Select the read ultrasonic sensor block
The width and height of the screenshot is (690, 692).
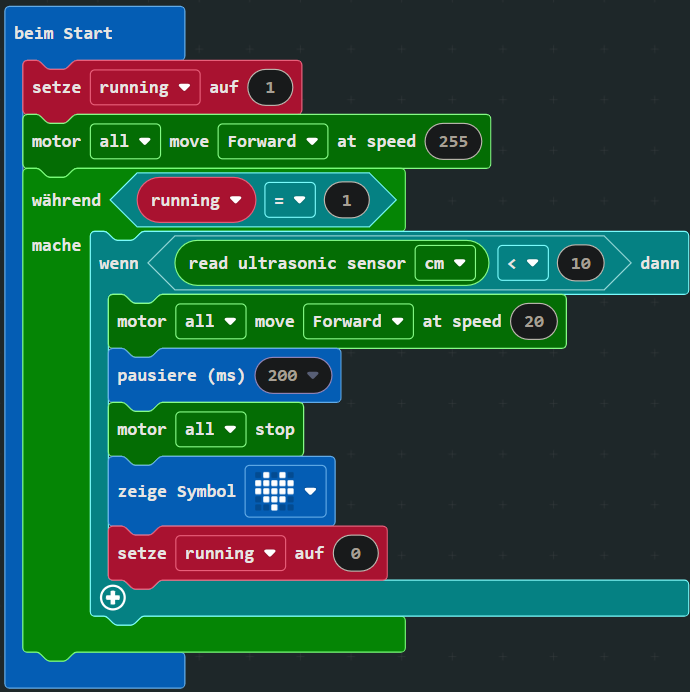295,264
